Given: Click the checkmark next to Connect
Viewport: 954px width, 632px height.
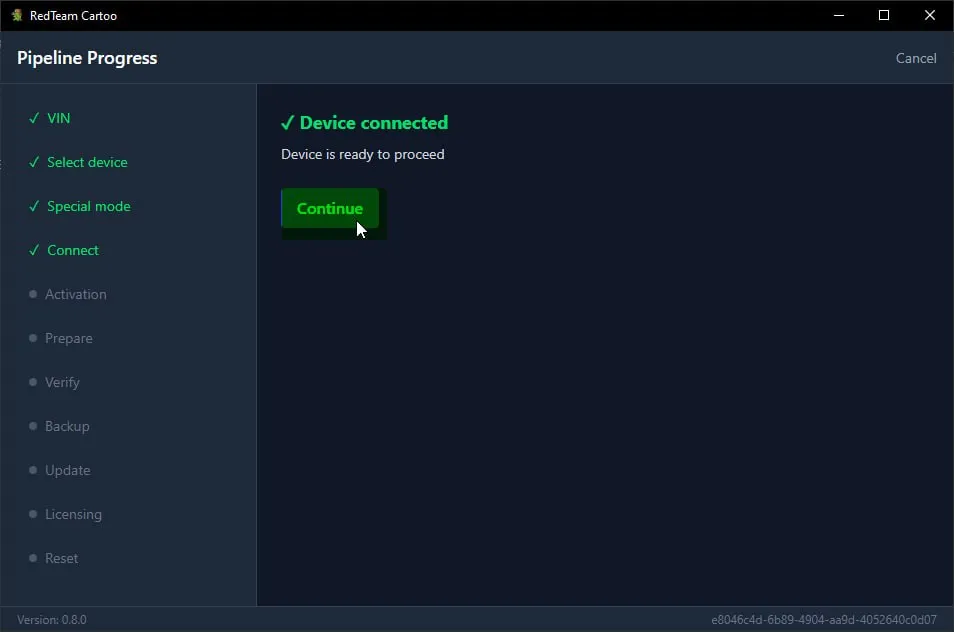Looking at the screenshot, I should pos(34,250).
